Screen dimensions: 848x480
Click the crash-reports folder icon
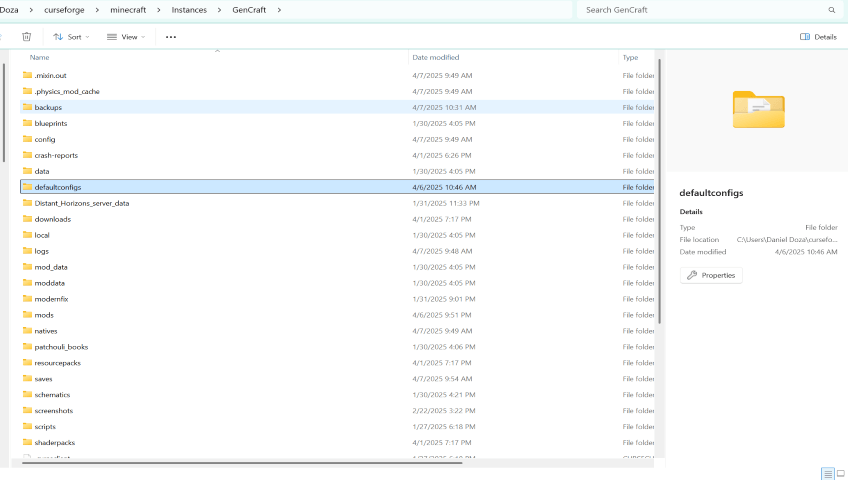(28, 155)
